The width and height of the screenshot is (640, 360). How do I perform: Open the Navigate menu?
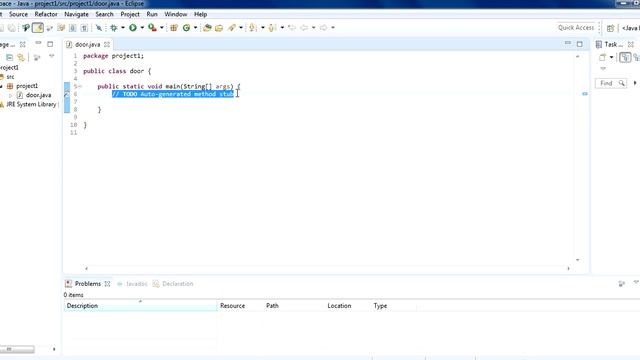pyautogui.click(x=76, y=14)
